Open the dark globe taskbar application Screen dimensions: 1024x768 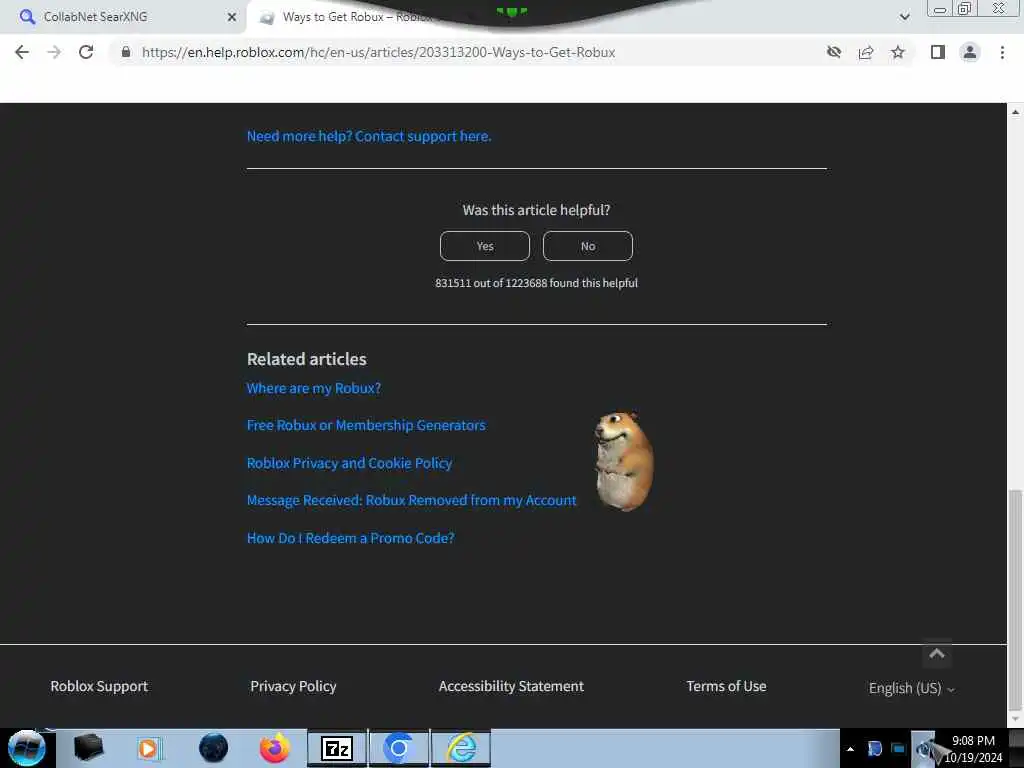(214, 748)
